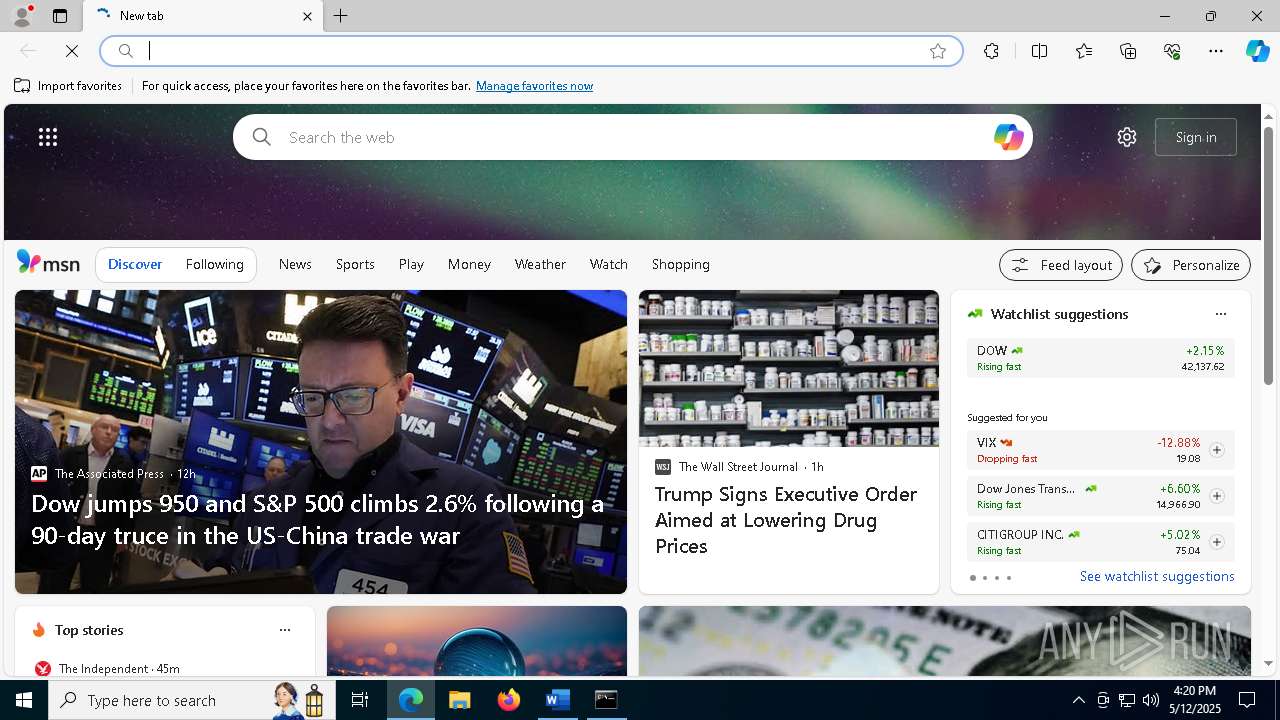Open Browser essentials icon
Screen dimensions: 1280x720
click(x=1172, y=51)
